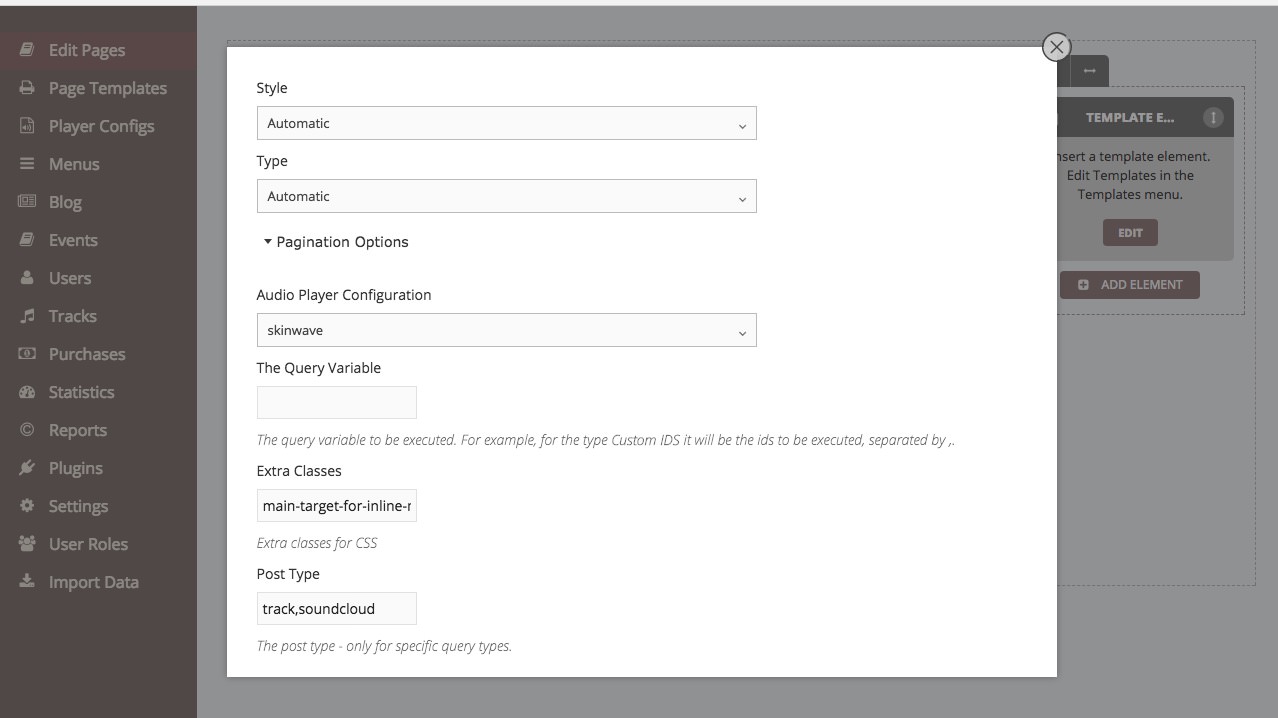
Task: Click the Post Type input field
Action: coord(336,609)
